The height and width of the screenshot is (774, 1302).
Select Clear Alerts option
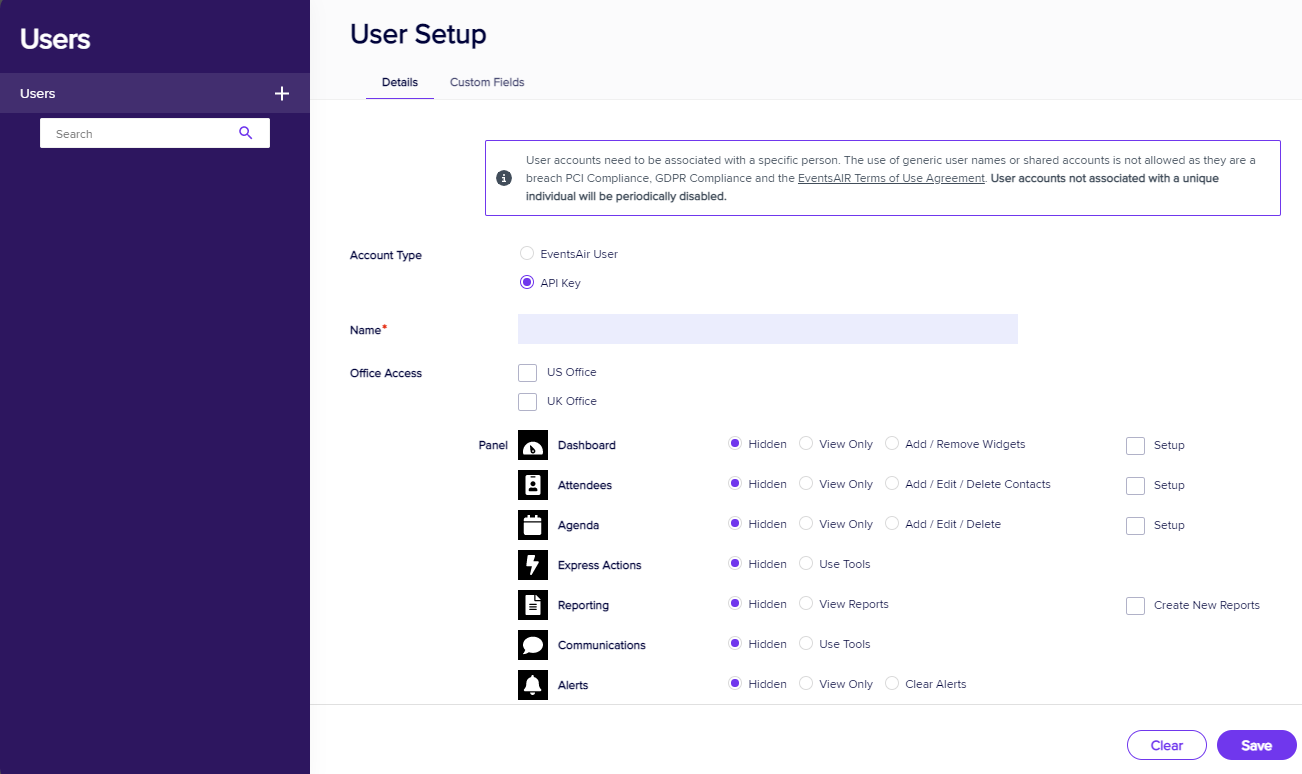[x=891, y=684]
